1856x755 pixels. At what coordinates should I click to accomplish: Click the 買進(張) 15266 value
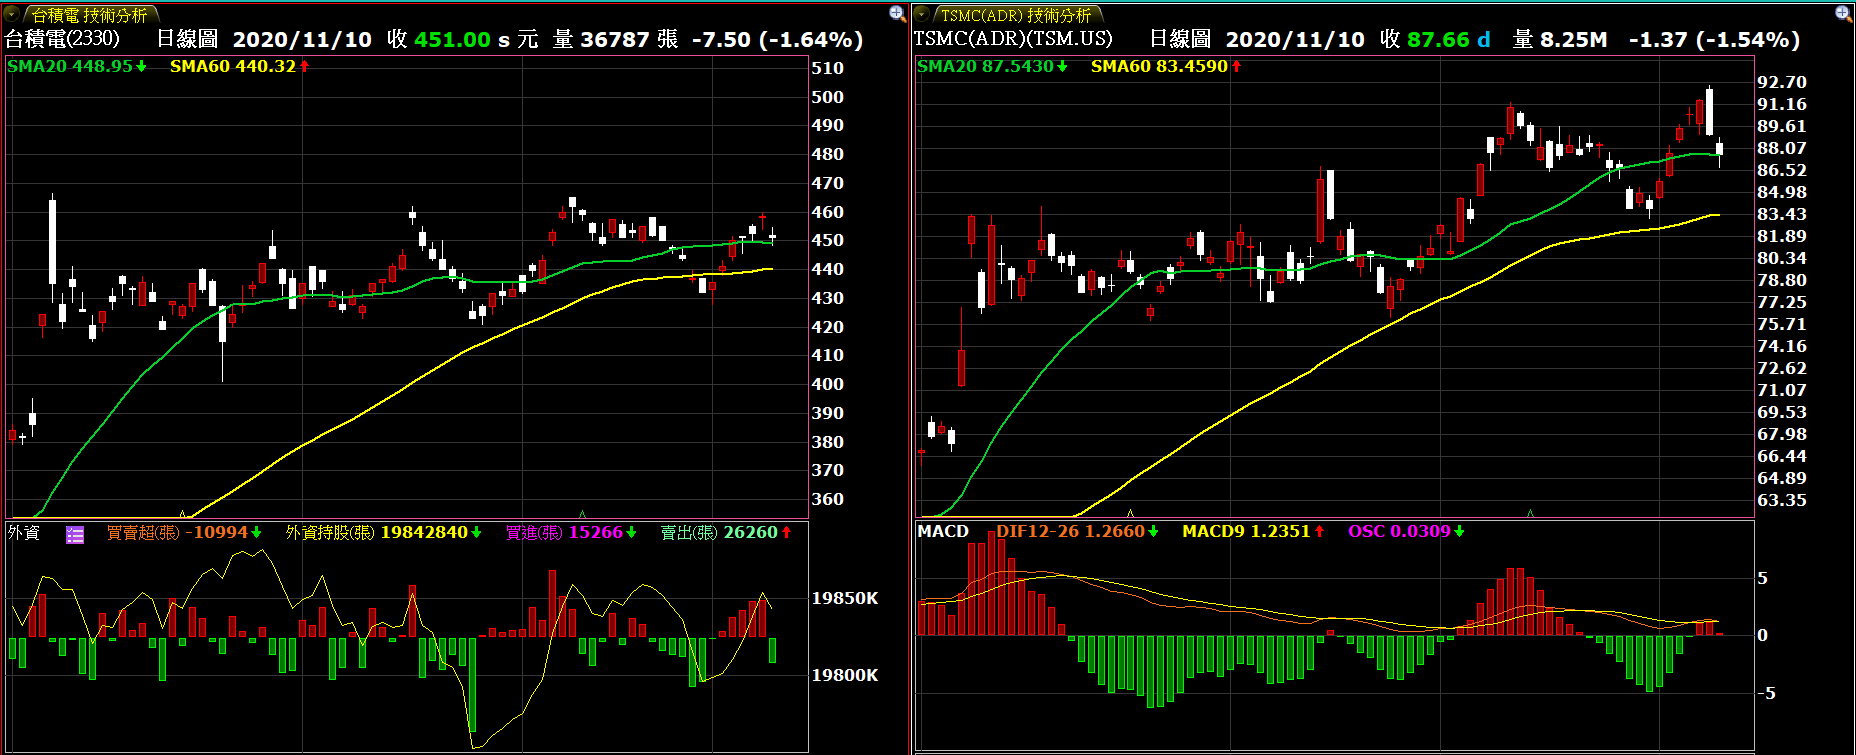[x=571, y=532]
